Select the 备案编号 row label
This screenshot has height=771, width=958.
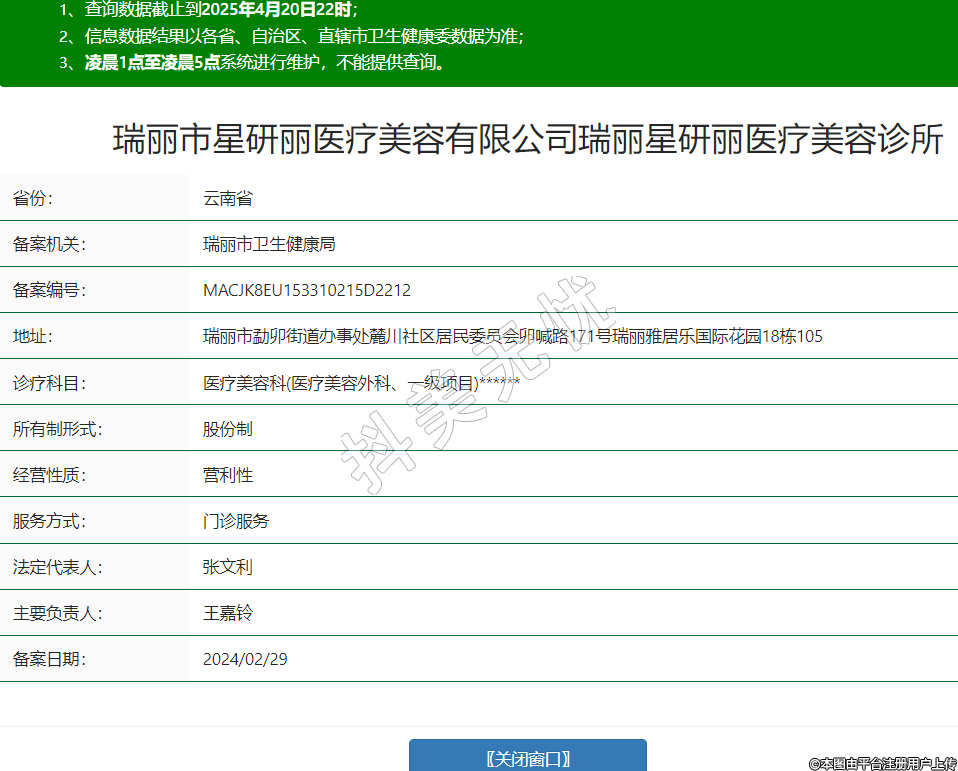[48, 290]
